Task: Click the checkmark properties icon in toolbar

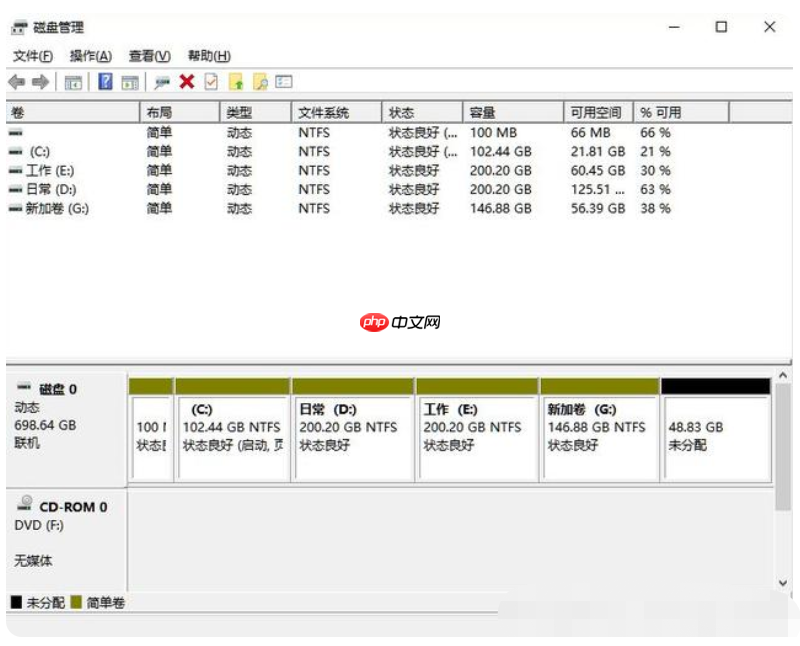Action: (x=210, y=82)
